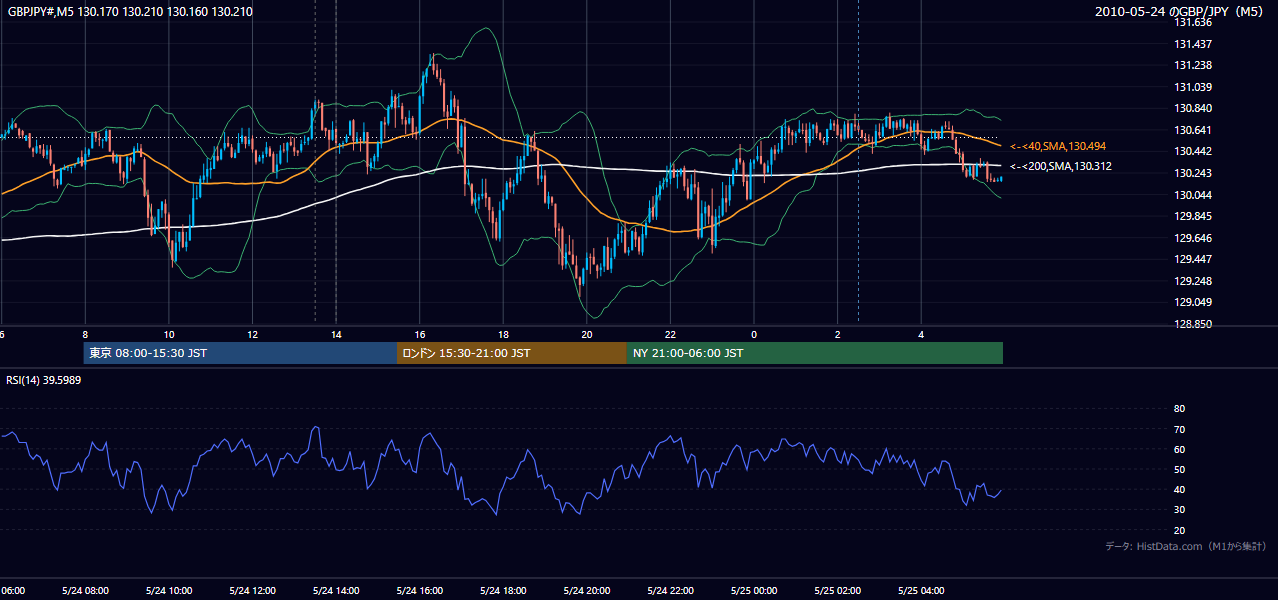Click price axis value 131.437
Viewport: 1278px width, 600px height.
(x=1193, y=44)
